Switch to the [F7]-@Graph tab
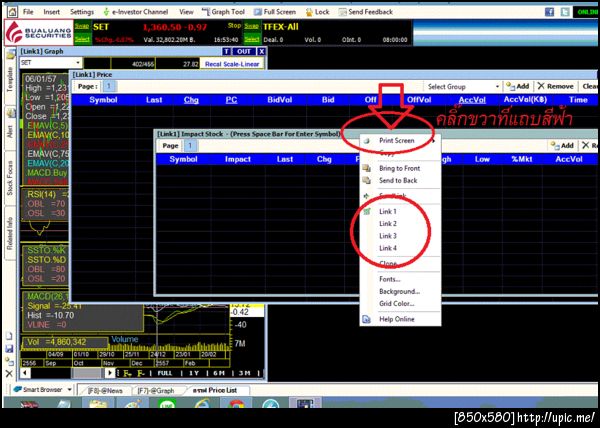 pos(155,391)
